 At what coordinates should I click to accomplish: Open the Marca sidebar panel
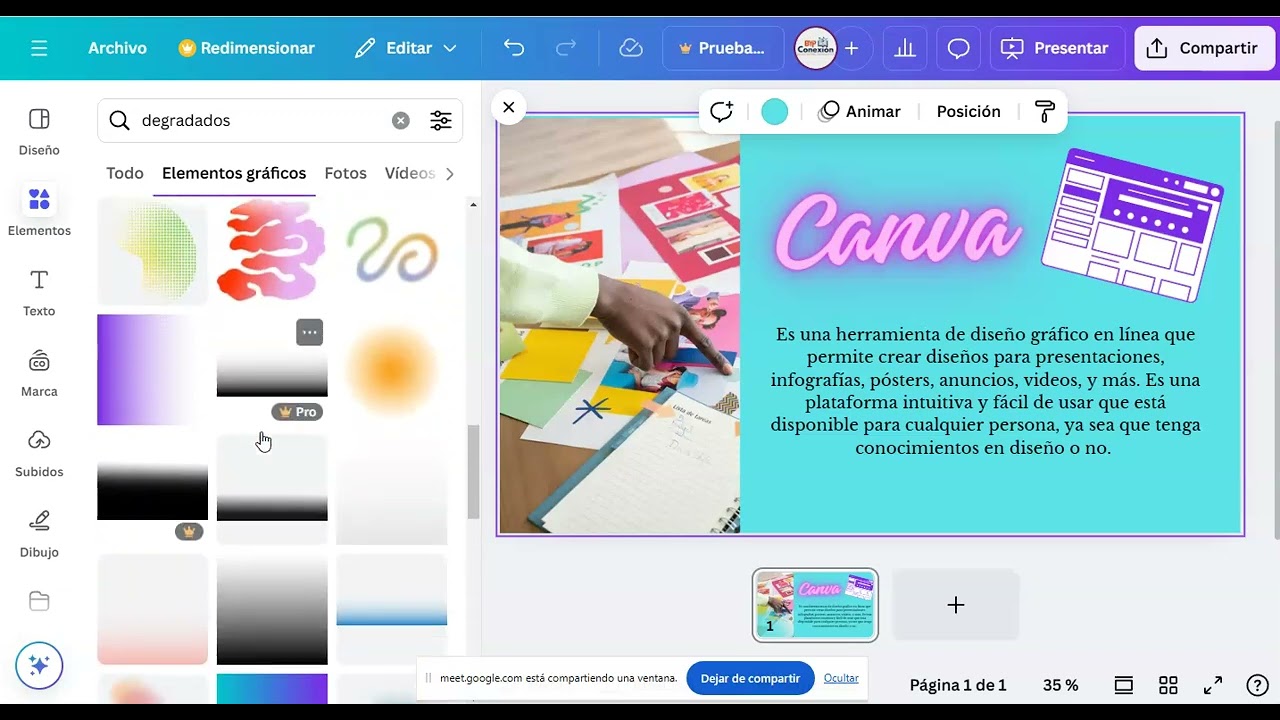[x=39, y=373]
